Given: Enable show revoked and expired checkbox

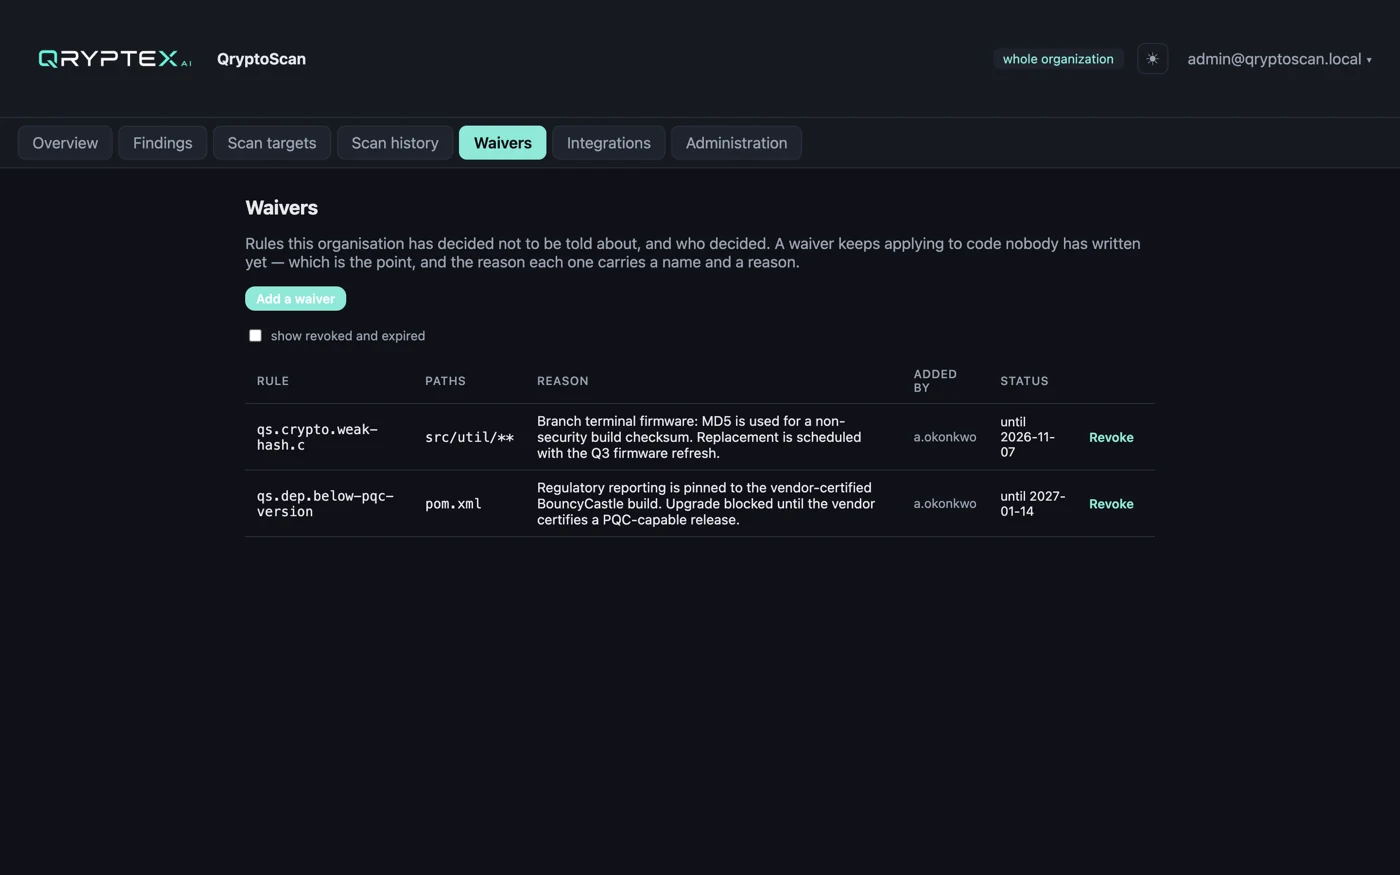Looking at the screenshot, I should pos(255,336).
